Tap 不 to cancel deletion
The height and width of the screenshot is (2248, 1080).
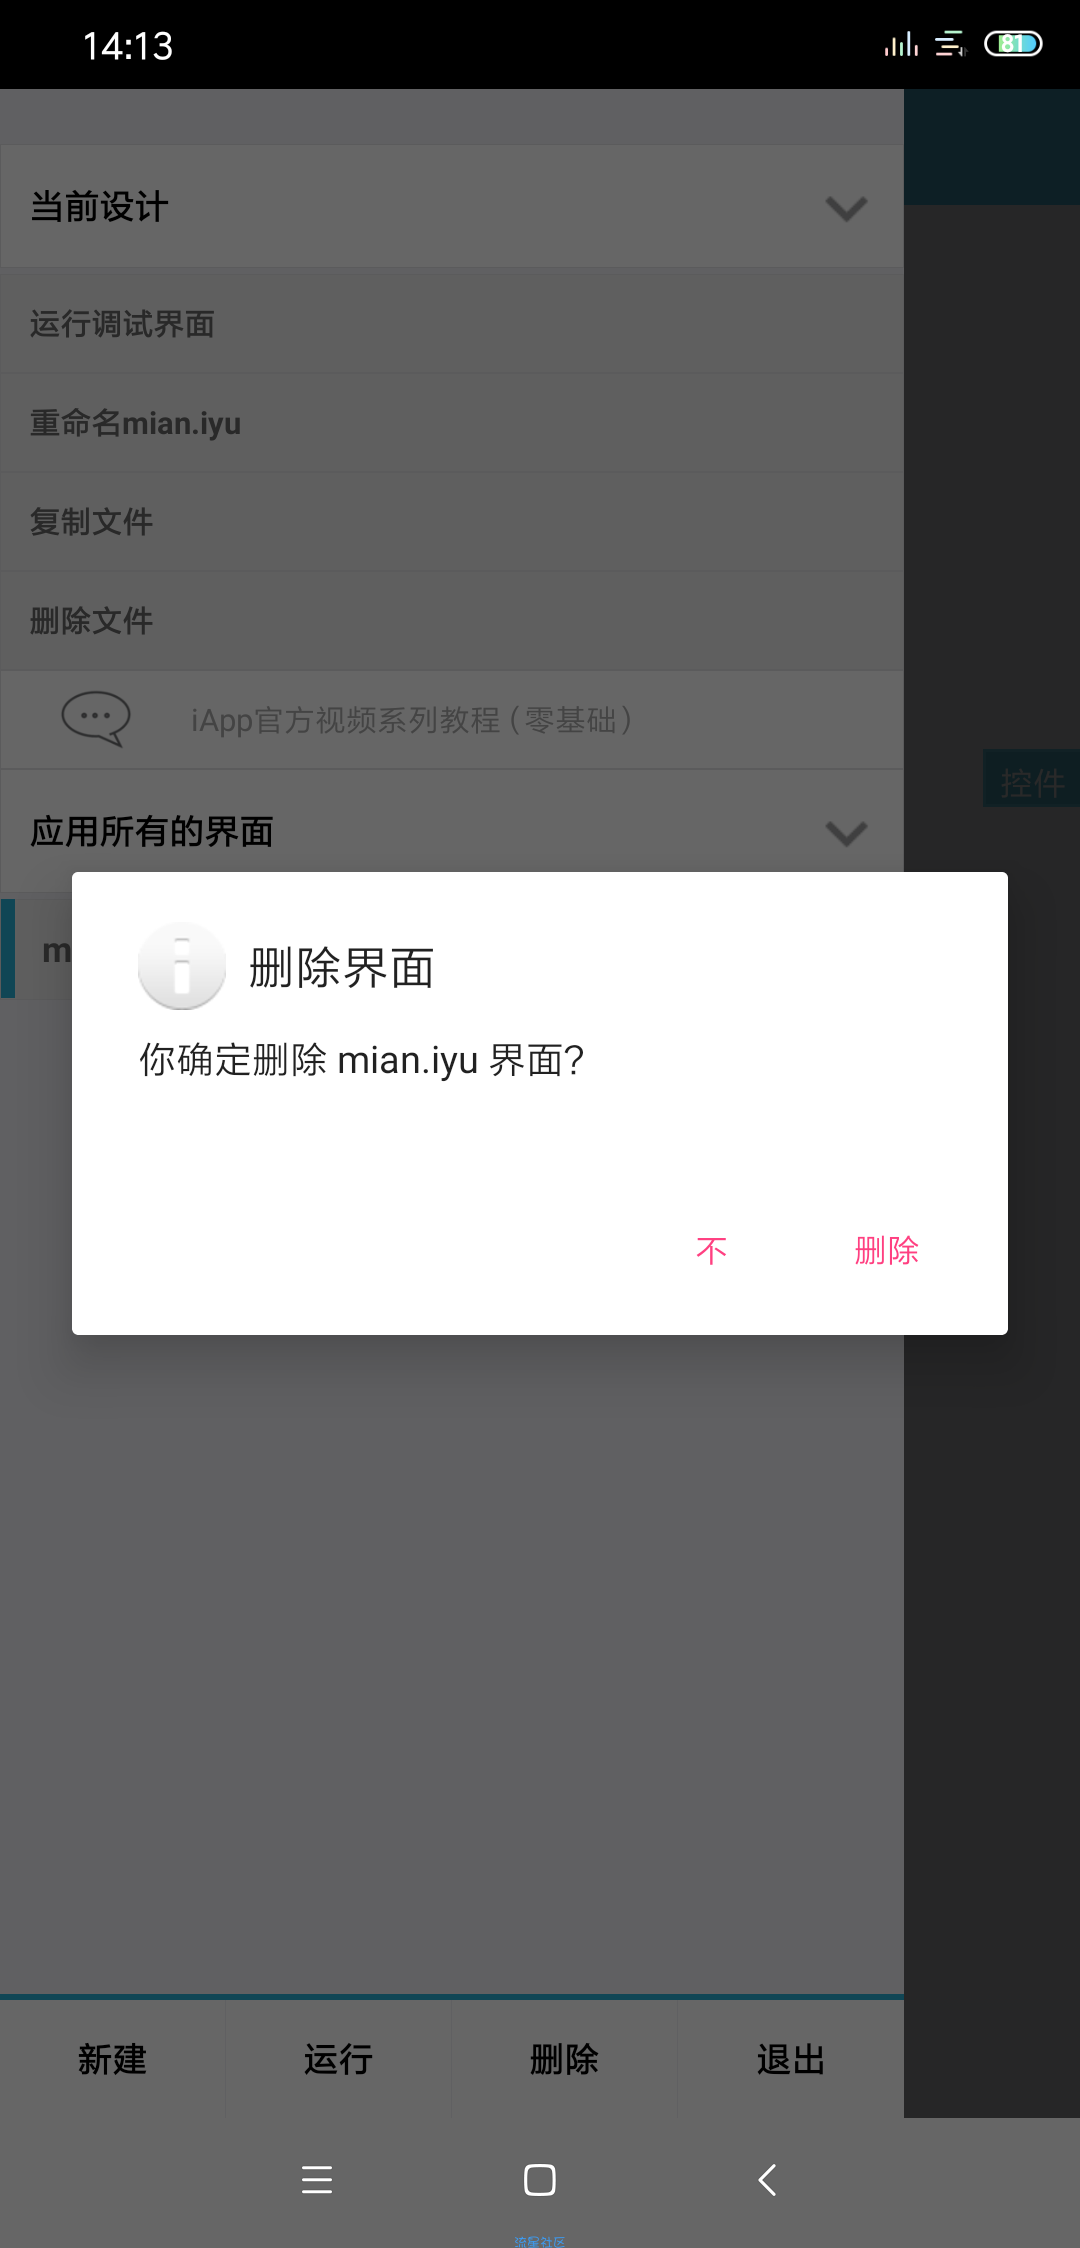[711, 1250]
